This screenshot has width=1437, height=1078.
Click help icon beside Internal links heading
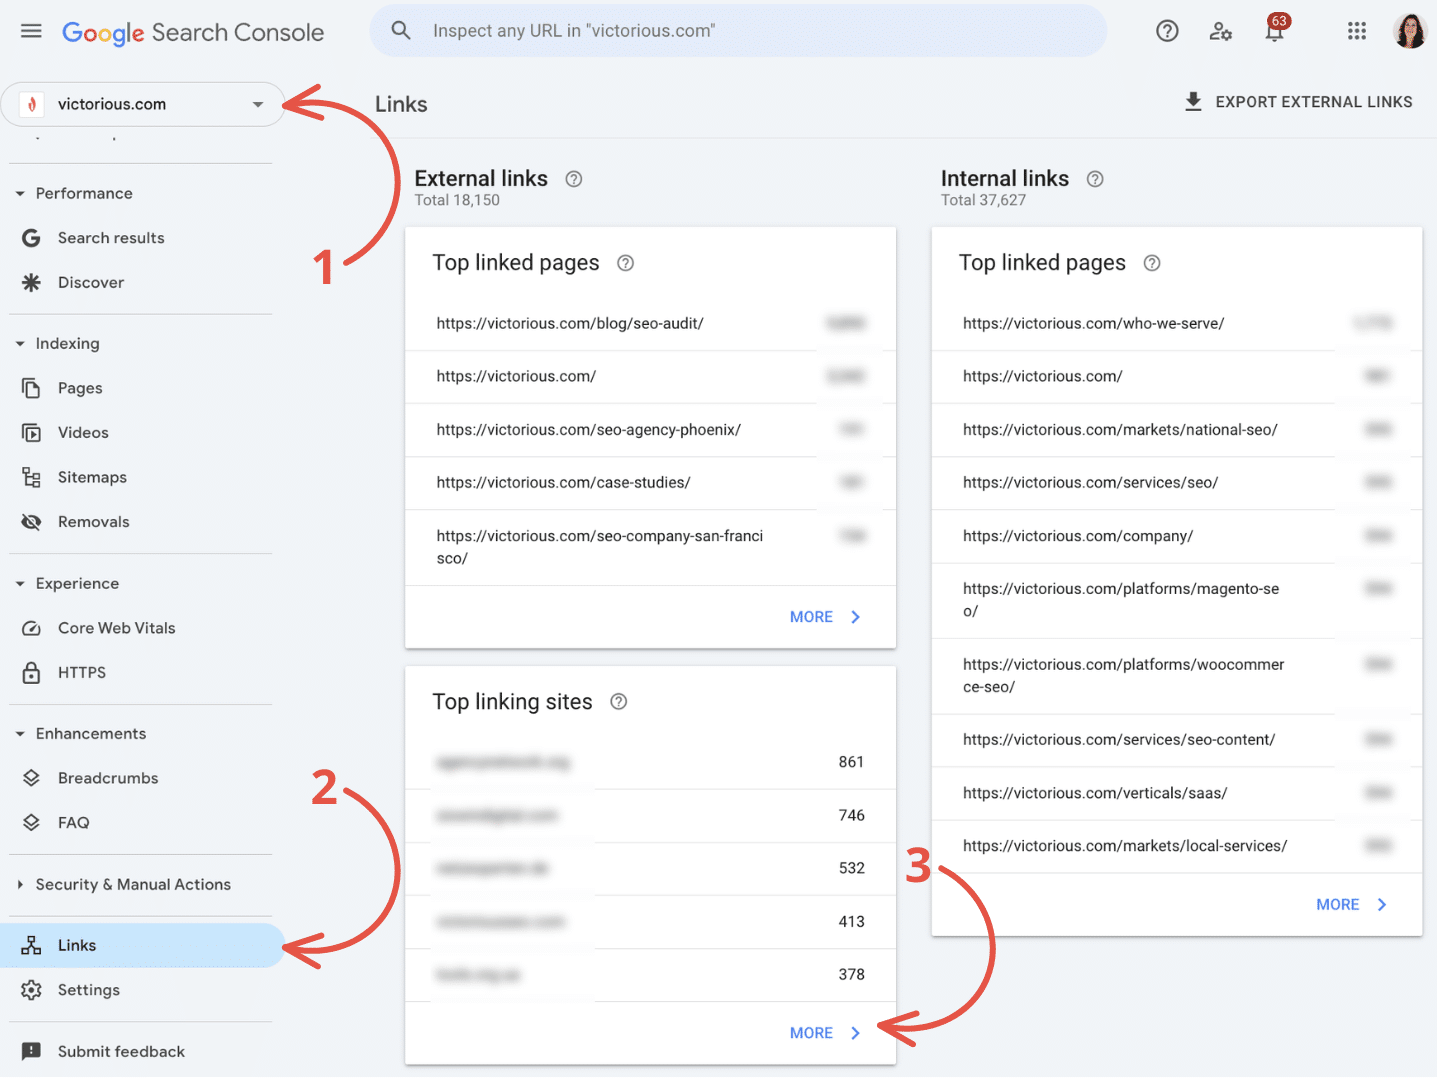click(x=1095, y=179)
